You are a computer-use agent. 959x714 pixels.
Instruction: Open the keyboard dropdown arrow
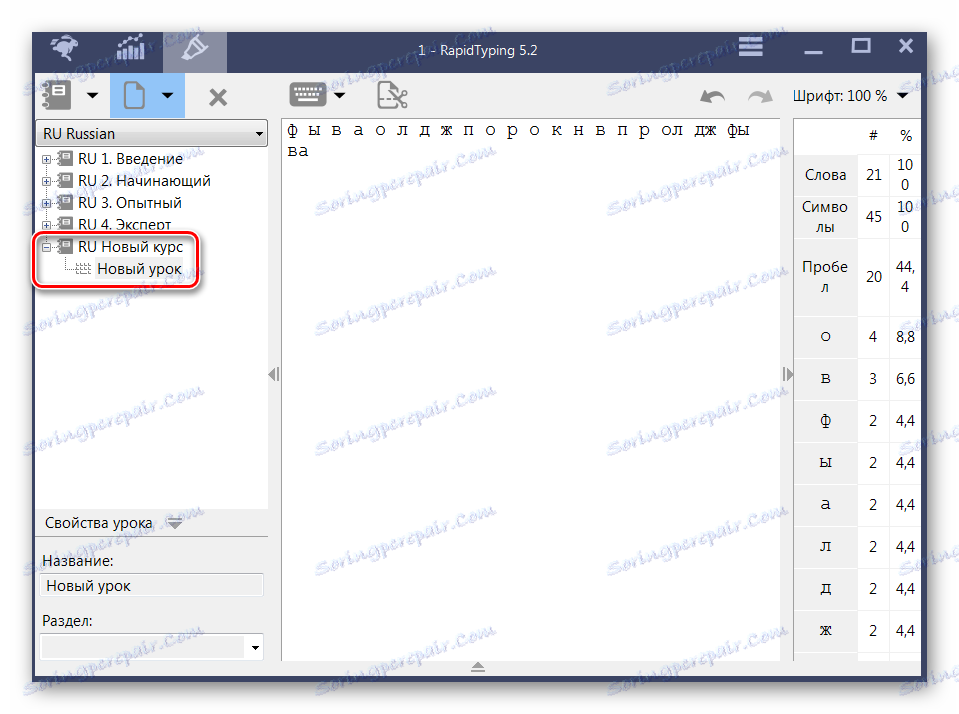click(x=339, y=95)
